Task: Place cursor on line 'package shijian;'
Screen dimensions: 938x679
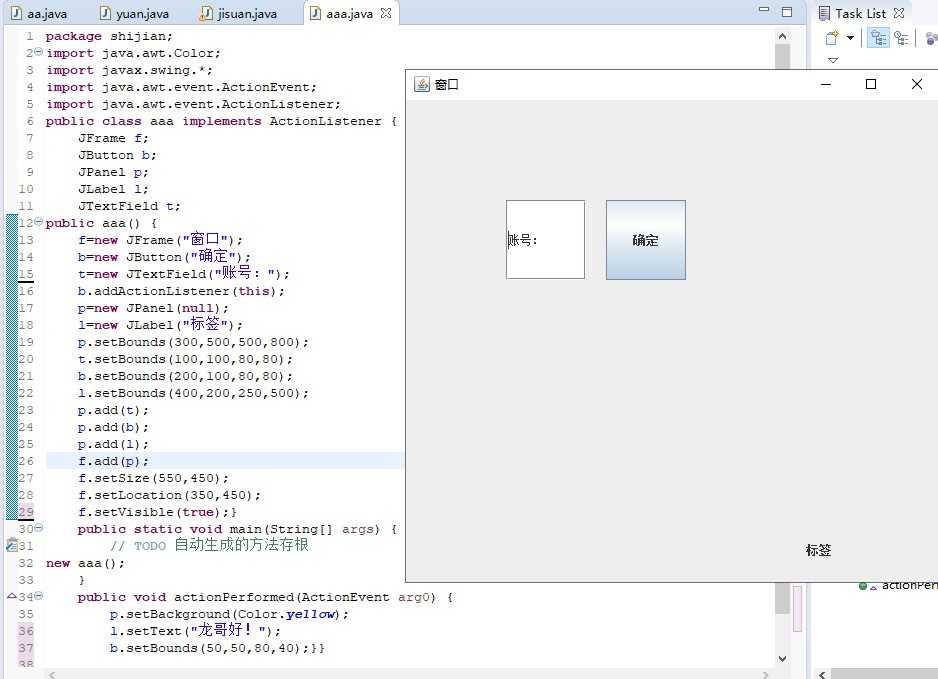Action: pos(109,36)
